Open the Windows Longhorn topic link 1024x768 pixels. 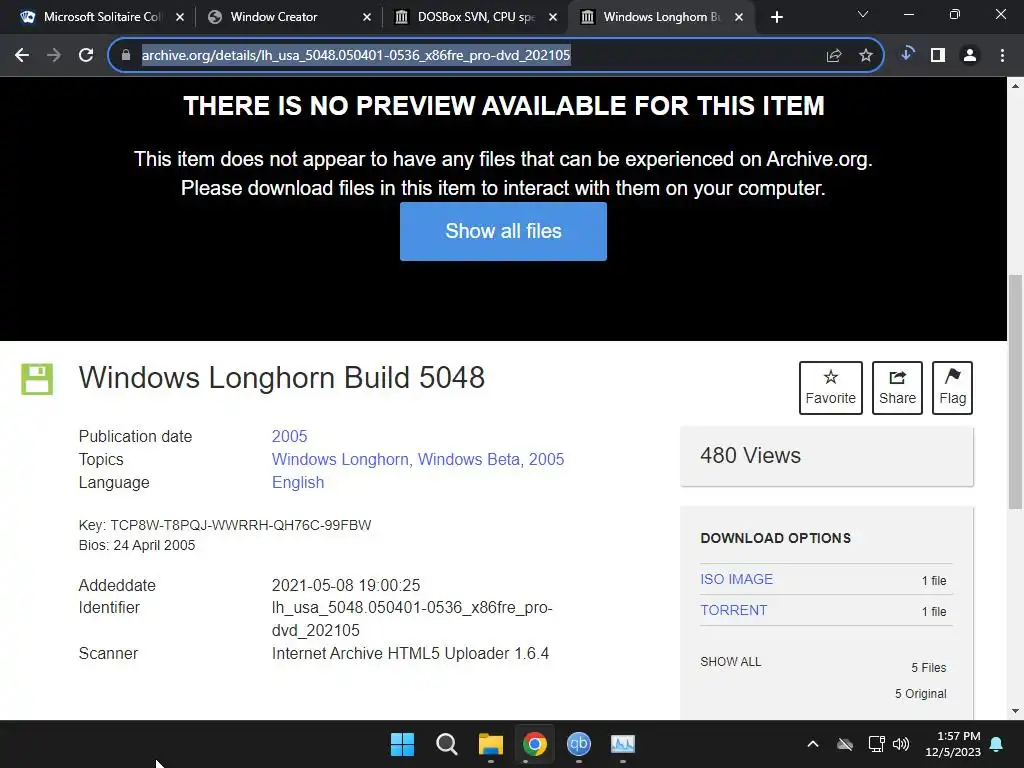click(342, 460)
